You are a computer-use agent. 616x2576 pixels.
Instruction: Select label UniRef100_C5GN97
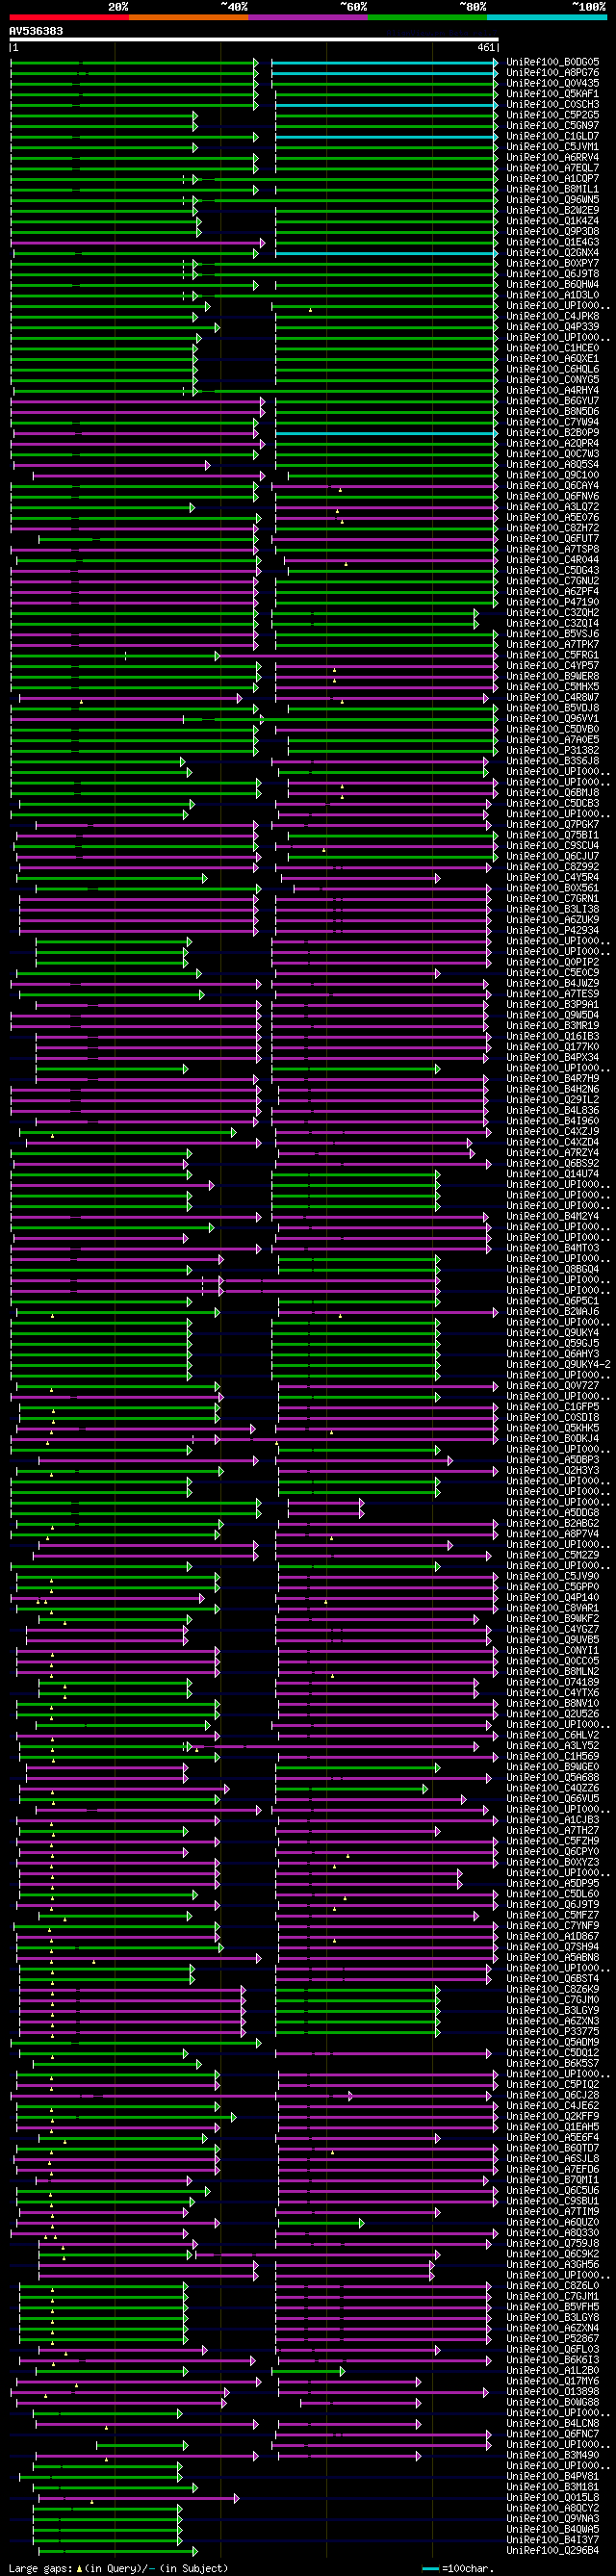pyautogui.click(x=553, y=126)
